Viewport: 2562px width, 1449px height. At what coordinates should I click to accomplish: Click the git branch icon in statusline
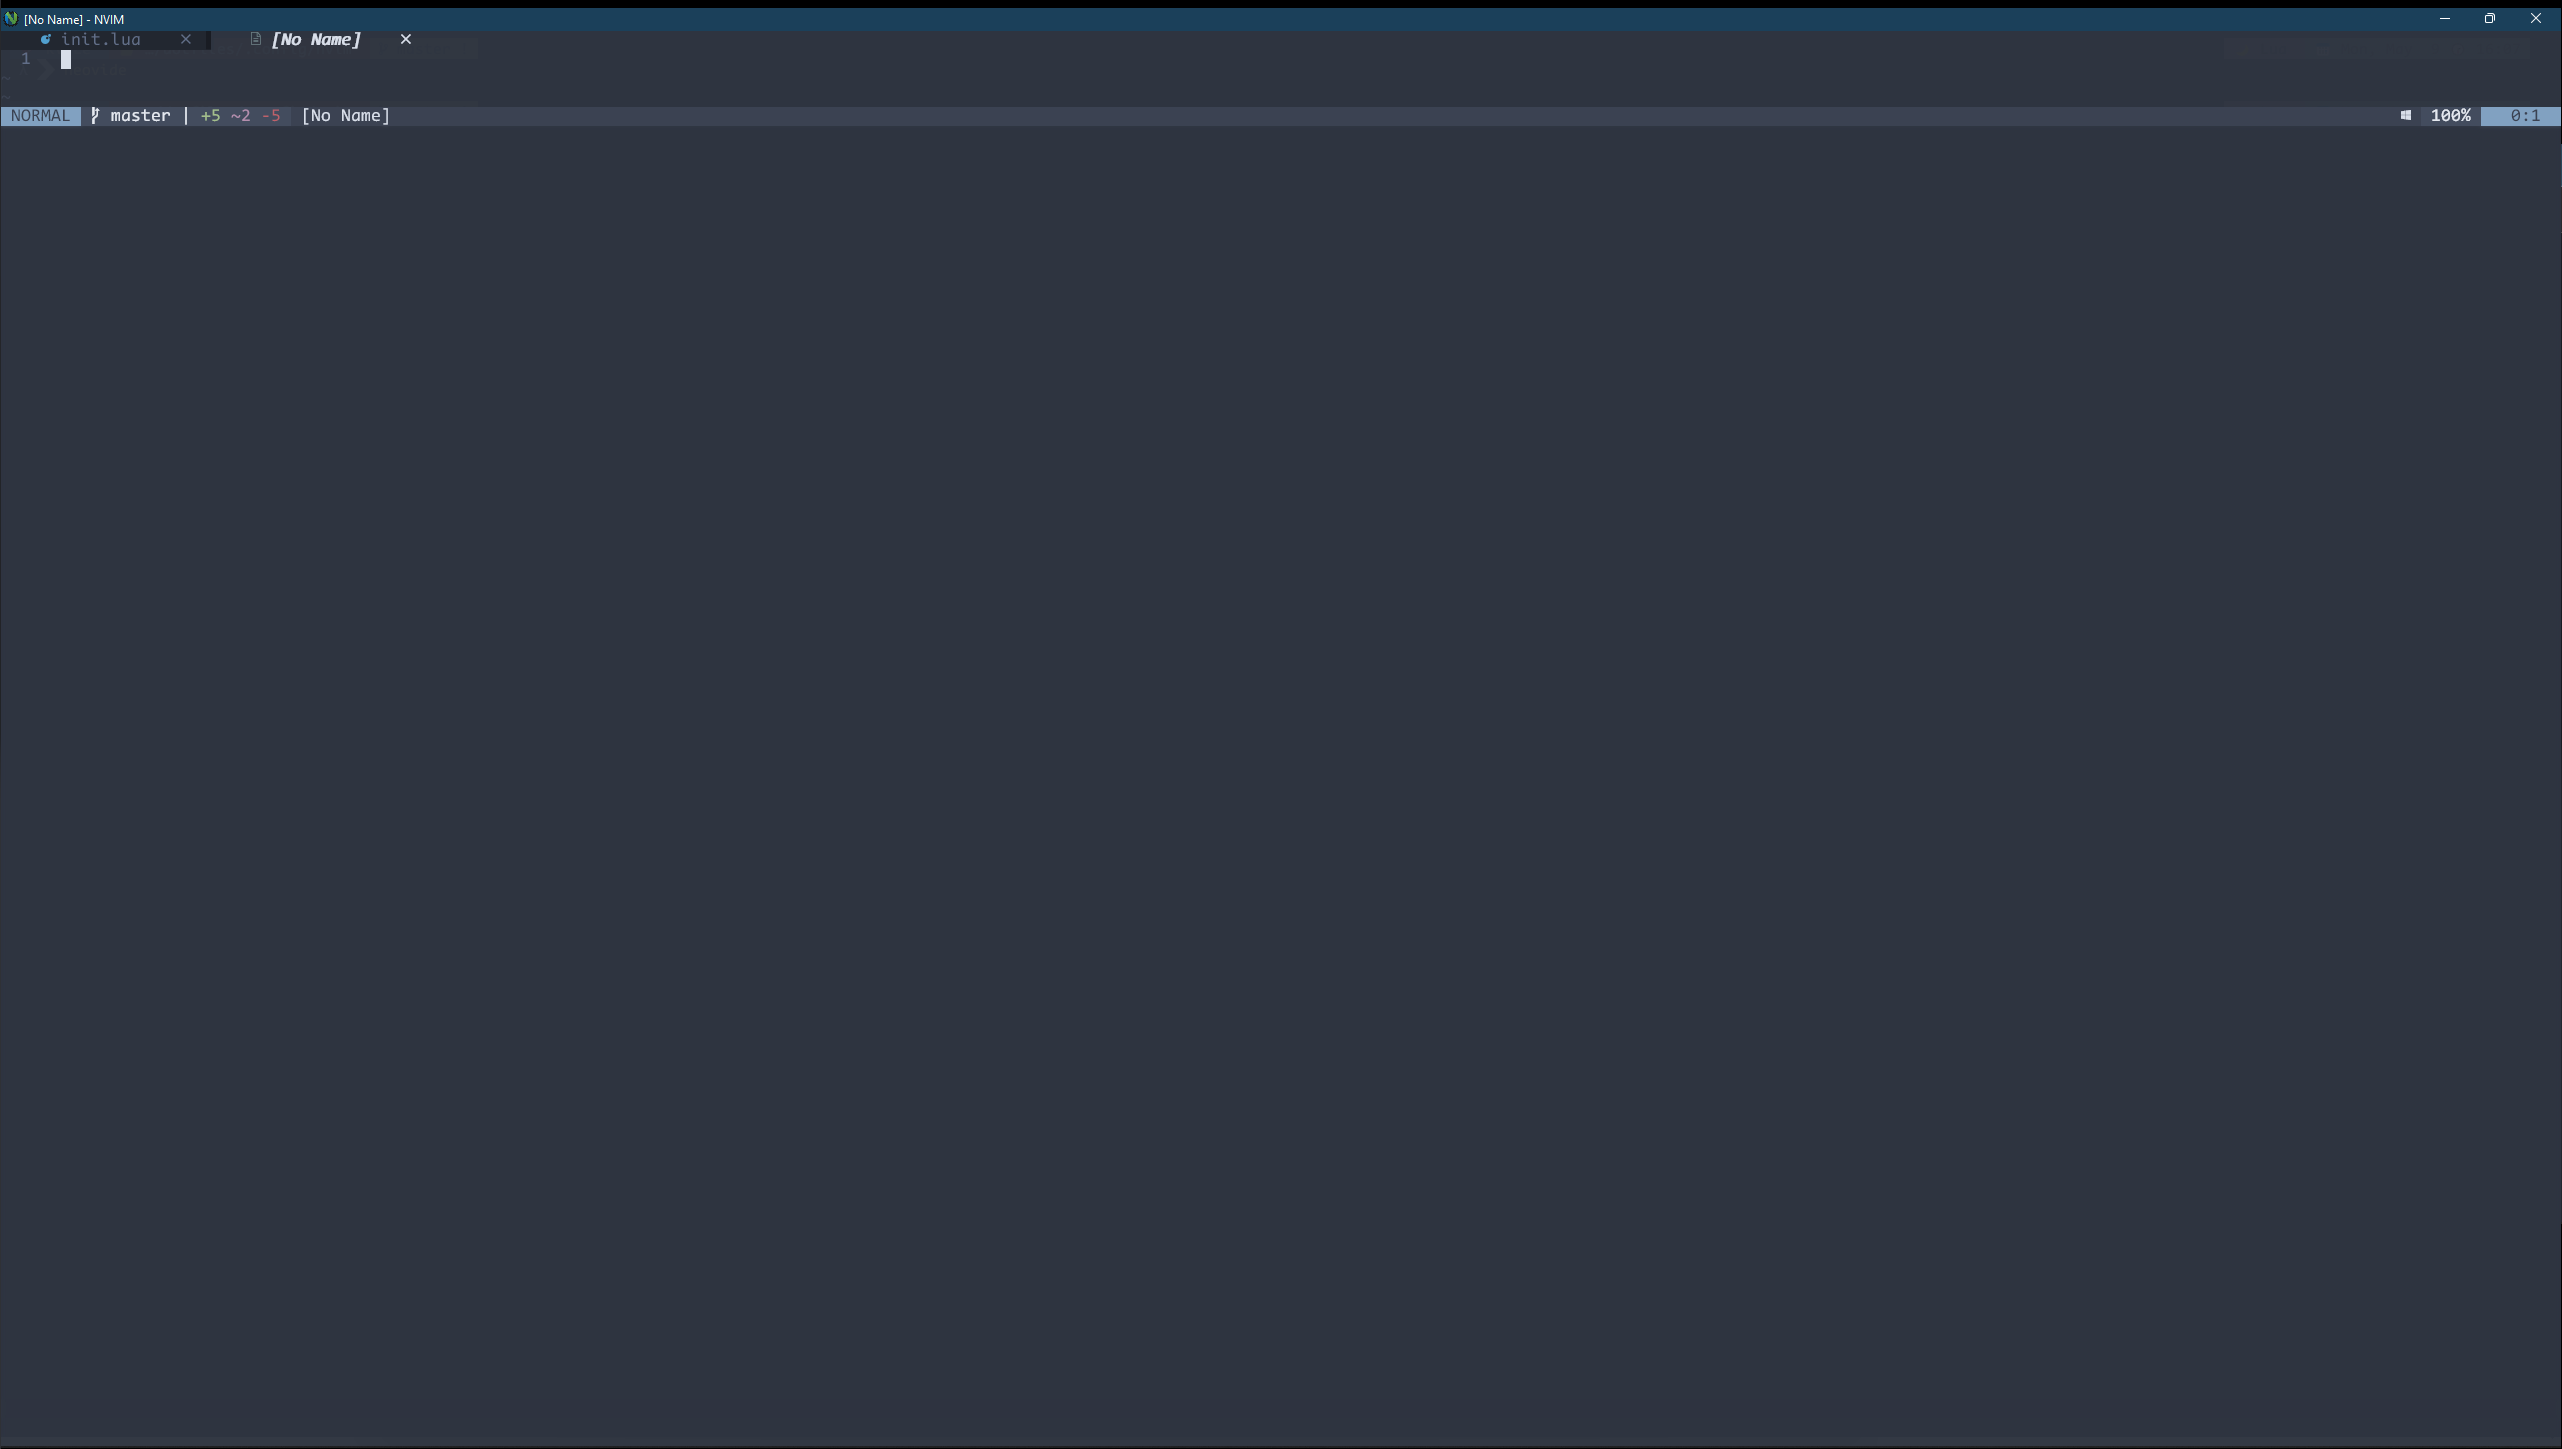point(95,116)
